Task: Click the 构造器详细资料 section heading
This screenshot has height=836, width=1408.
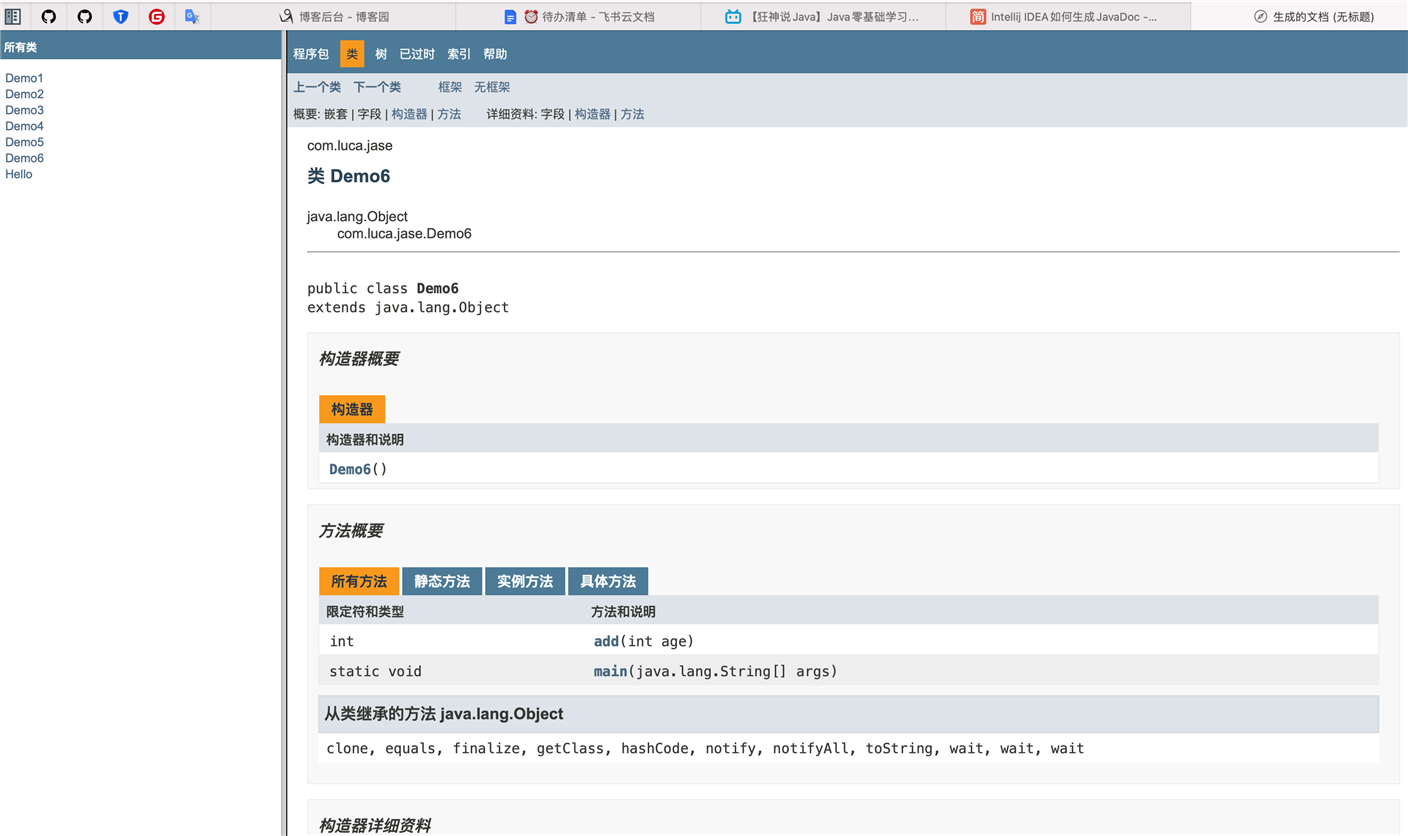Action: click(375, 825)
